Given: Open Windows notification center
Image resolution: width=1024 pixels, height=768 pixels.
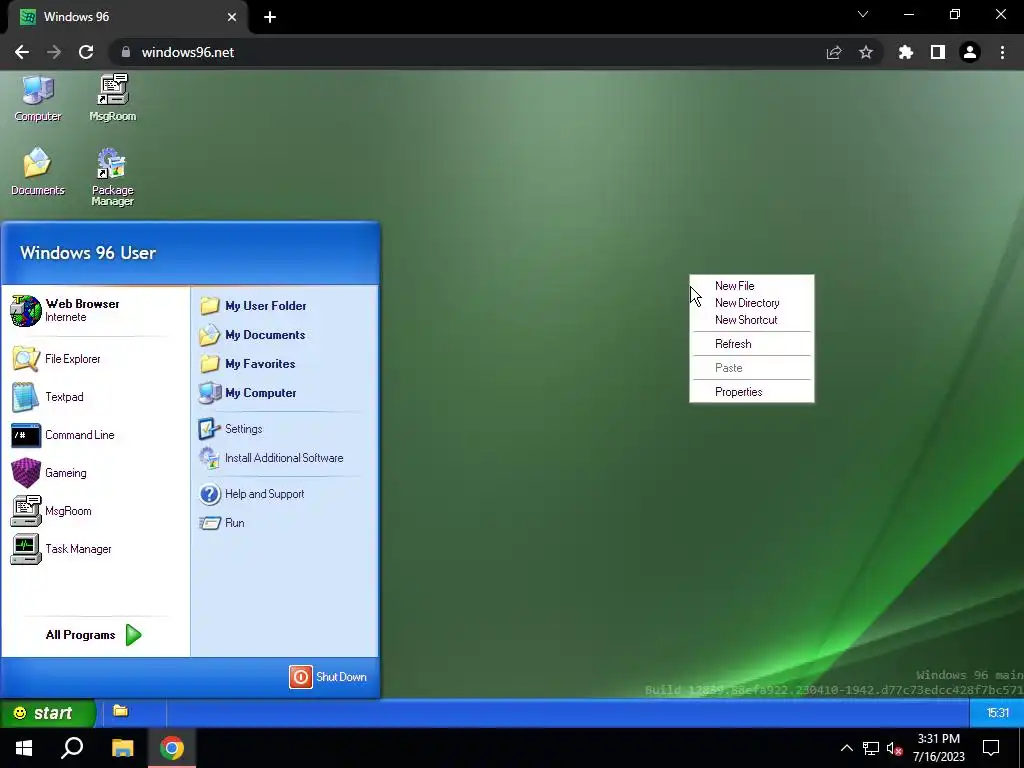Looking at the screenshot, I should pos(991,748).
